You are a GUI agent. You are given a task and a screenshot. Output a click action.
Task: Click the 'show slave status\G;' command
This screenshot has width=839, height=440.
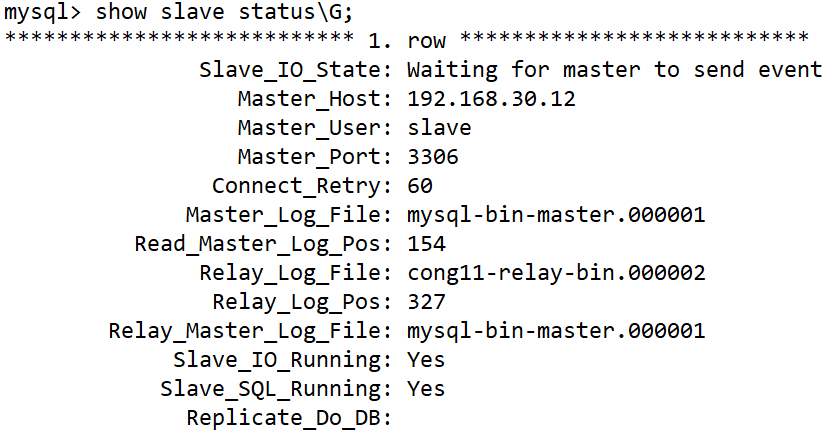[x=227, y=13]
